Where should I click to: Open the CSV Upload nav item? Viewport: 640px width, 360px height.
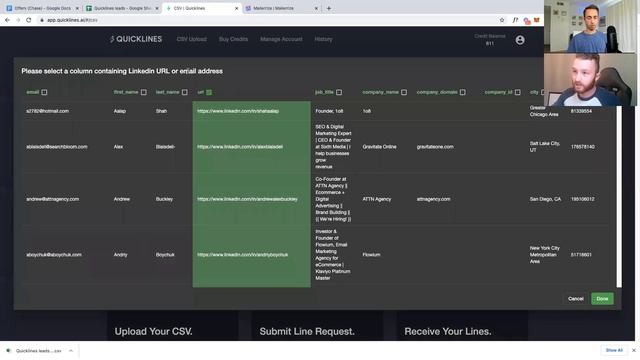pos(191,39)
